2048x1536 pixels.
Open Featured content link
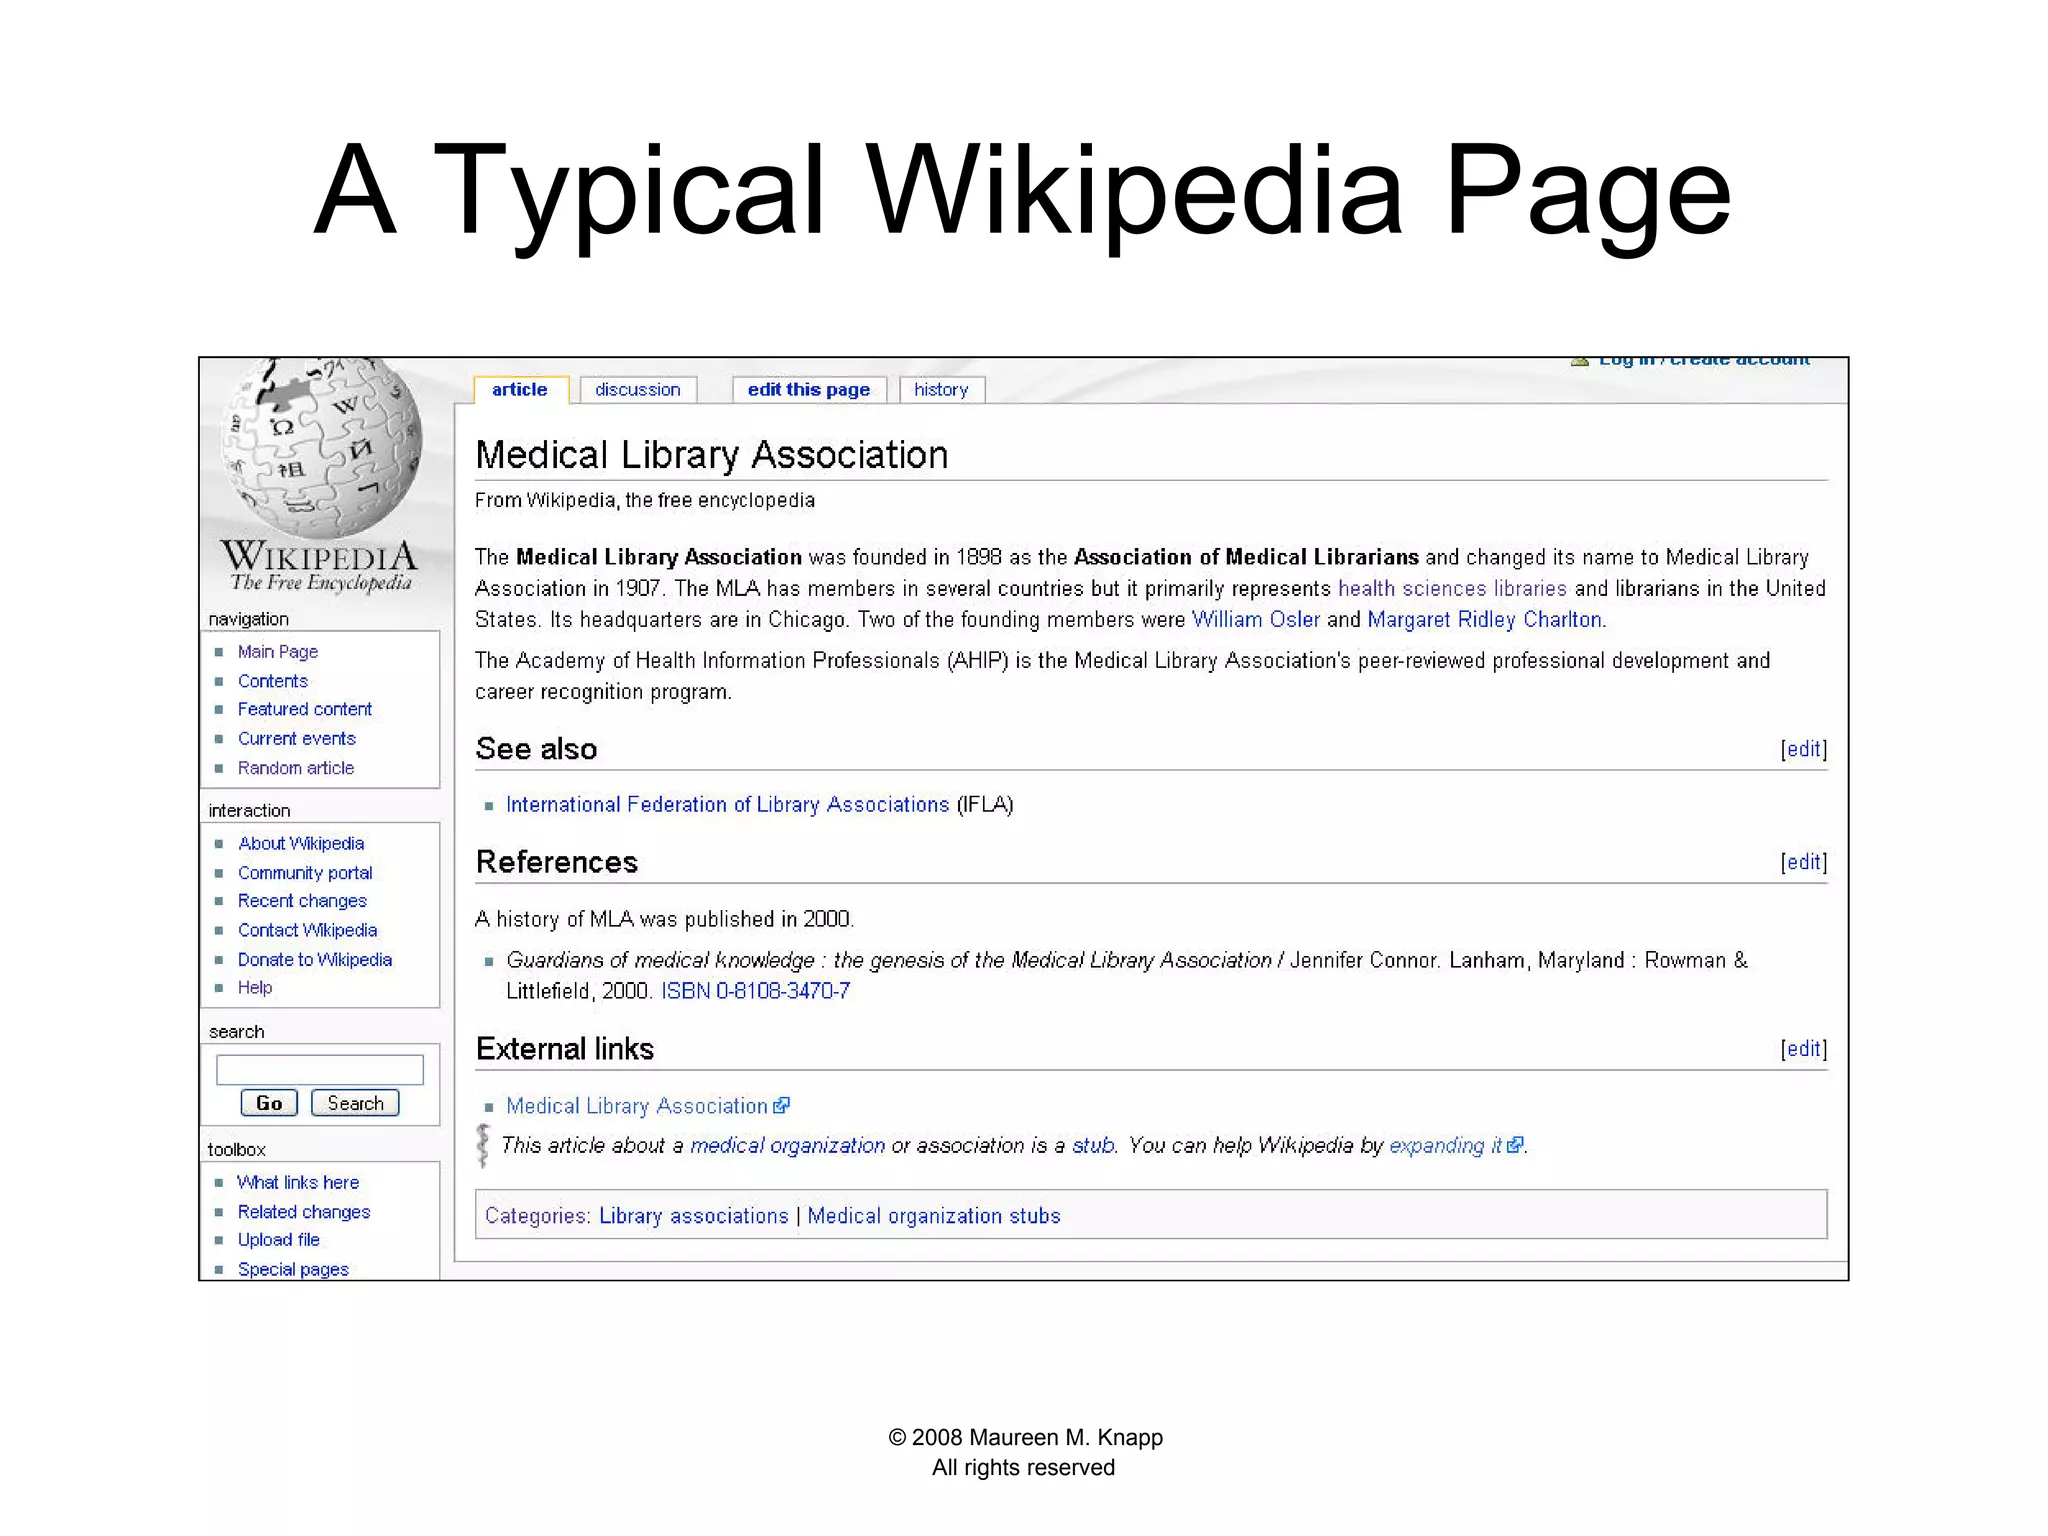(x=305, y=709)
